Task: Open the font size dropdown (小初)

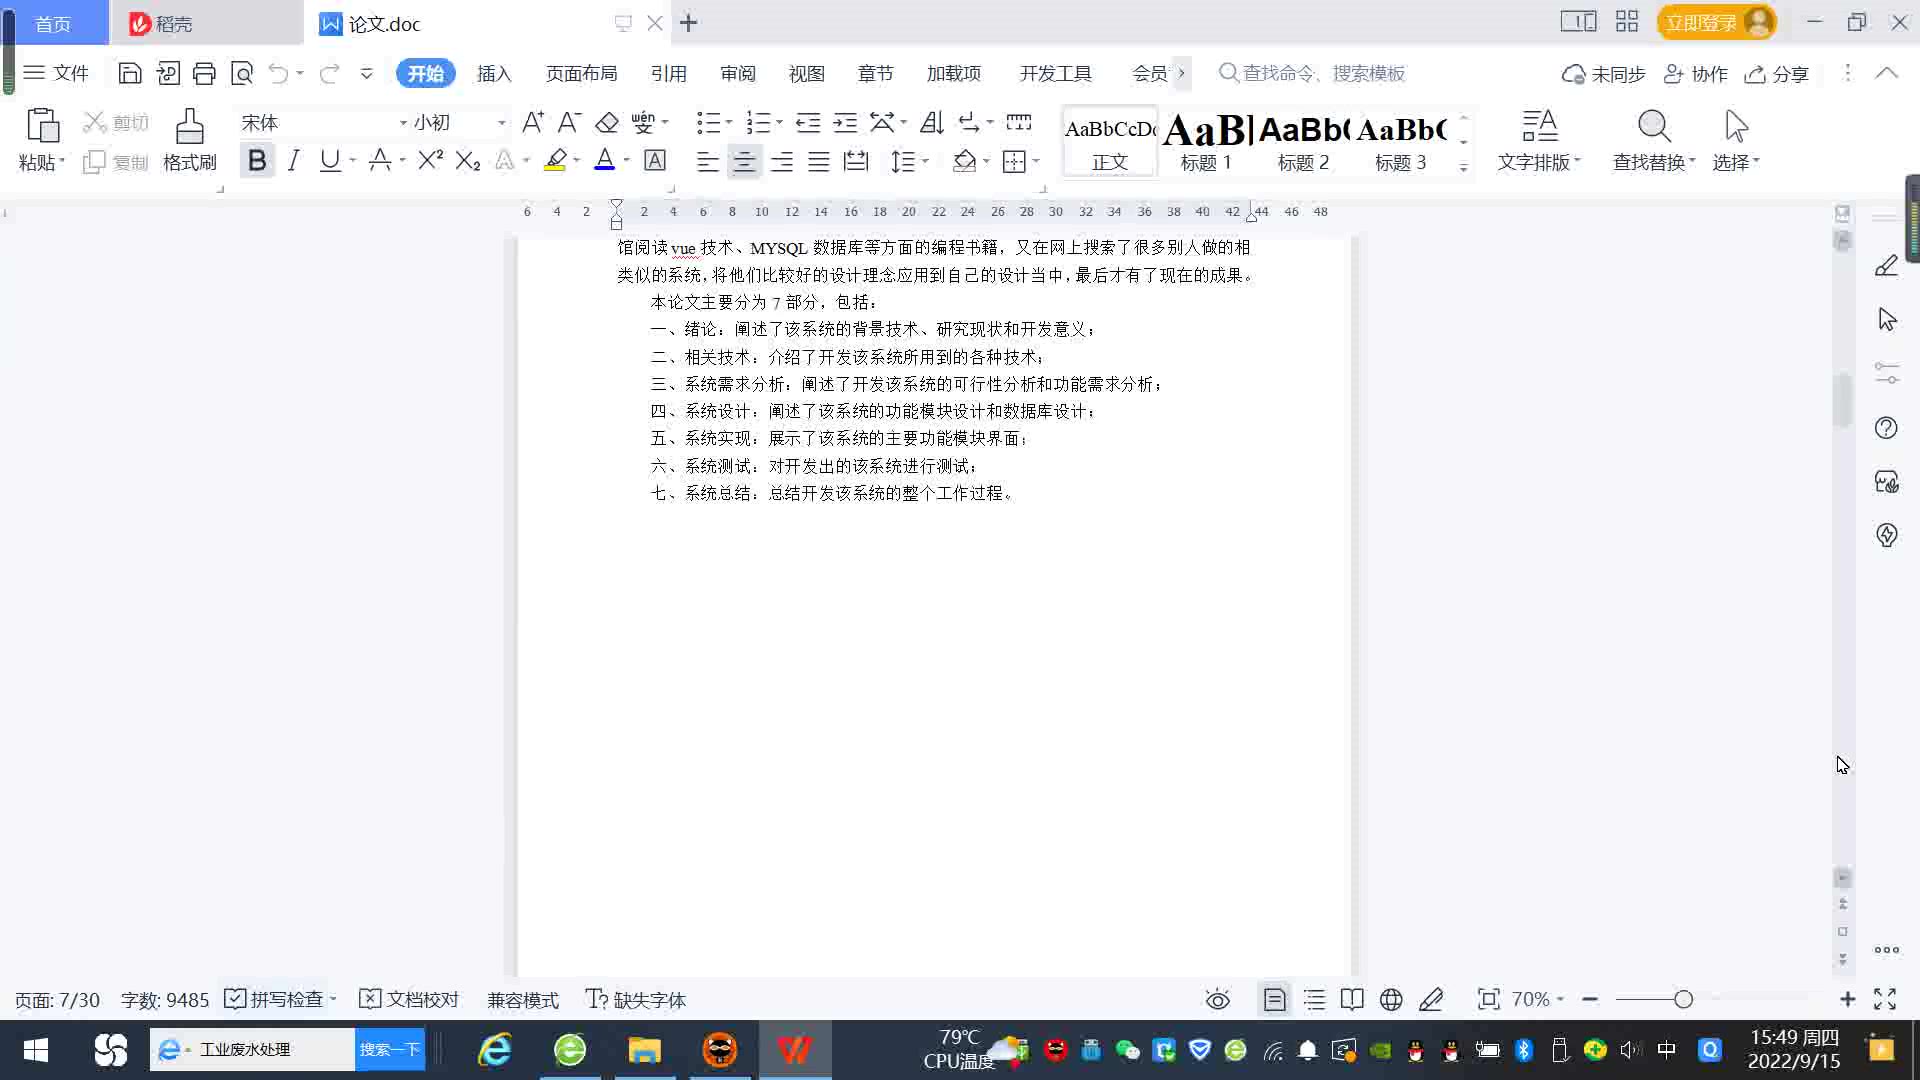Action: point(501,123)
